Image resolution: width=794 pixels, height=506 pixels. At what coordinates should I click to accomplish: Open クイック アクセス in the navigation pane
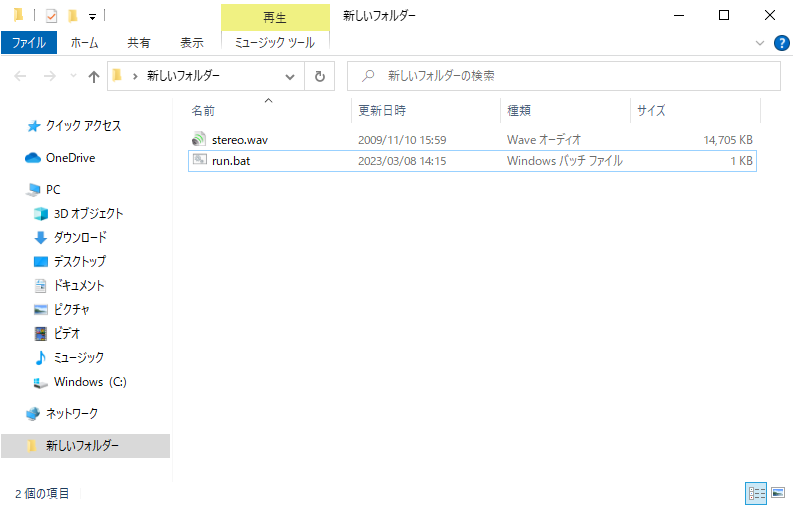[84, 126]
